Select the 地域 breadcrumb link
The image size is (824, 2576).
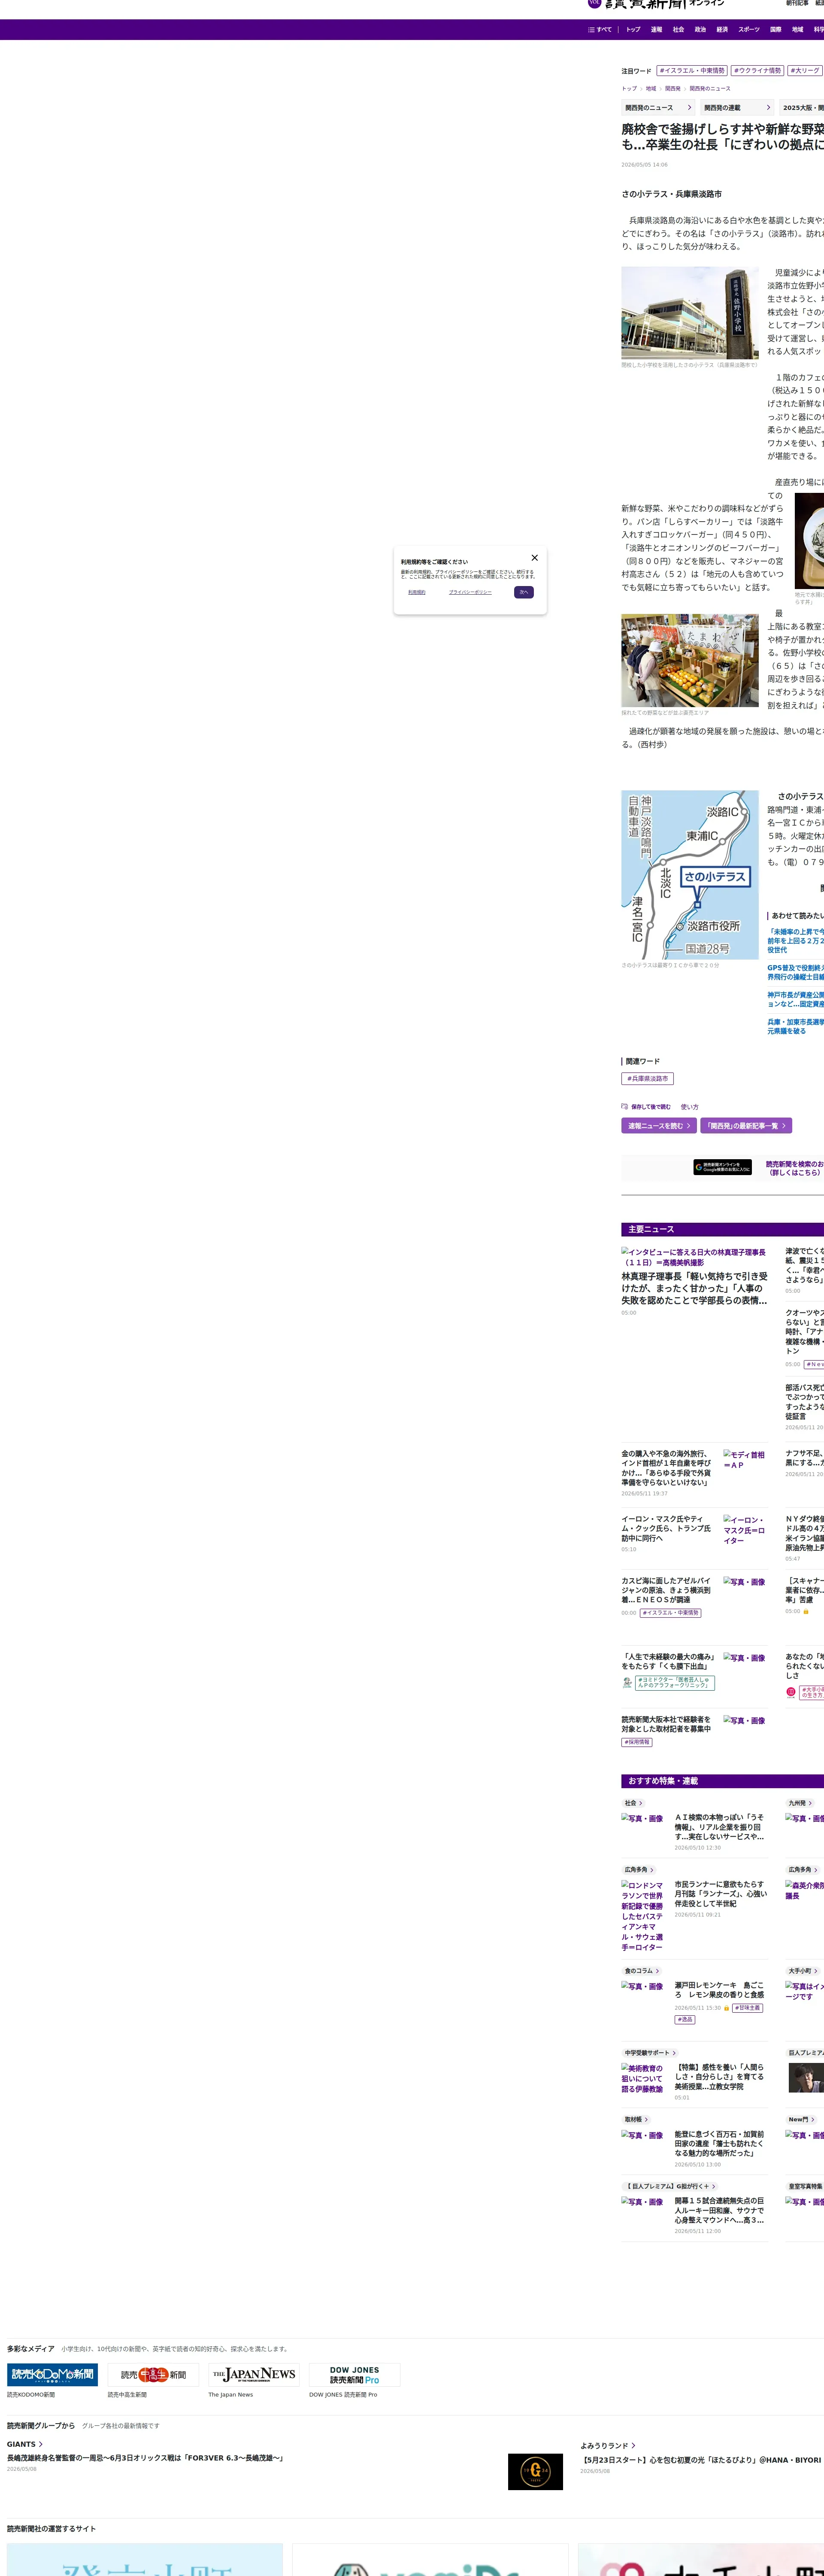651,89
